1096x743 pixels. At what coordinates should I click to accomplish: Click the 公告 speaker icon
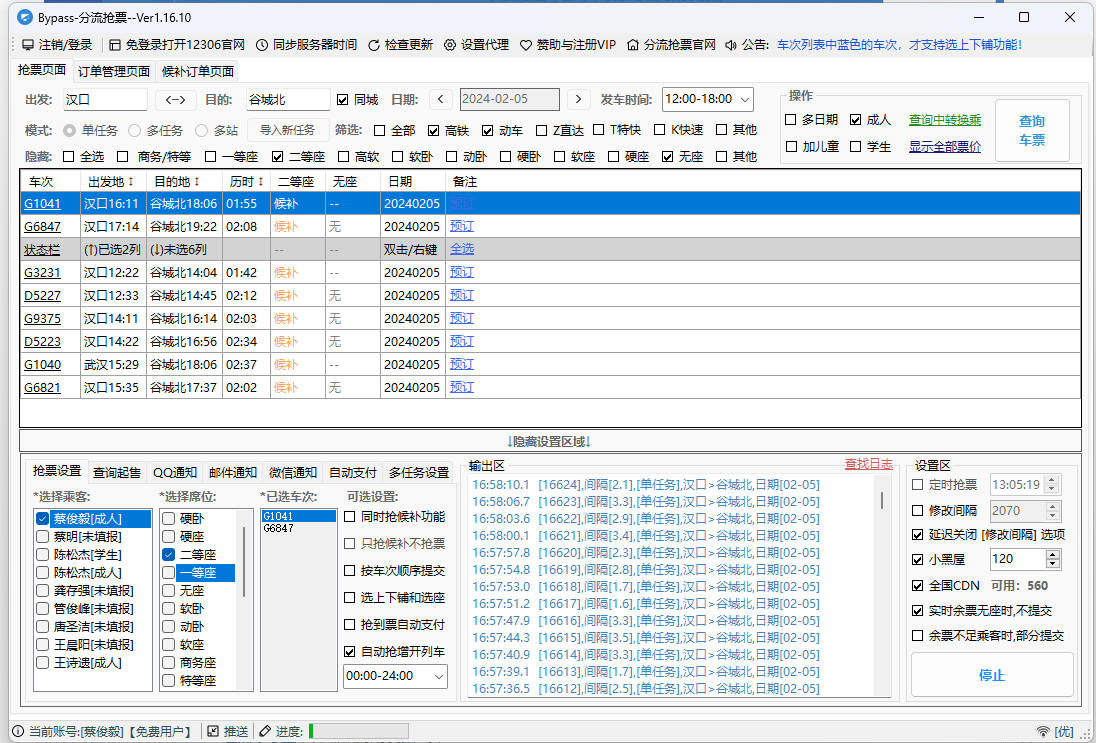[x=731, y=45]
